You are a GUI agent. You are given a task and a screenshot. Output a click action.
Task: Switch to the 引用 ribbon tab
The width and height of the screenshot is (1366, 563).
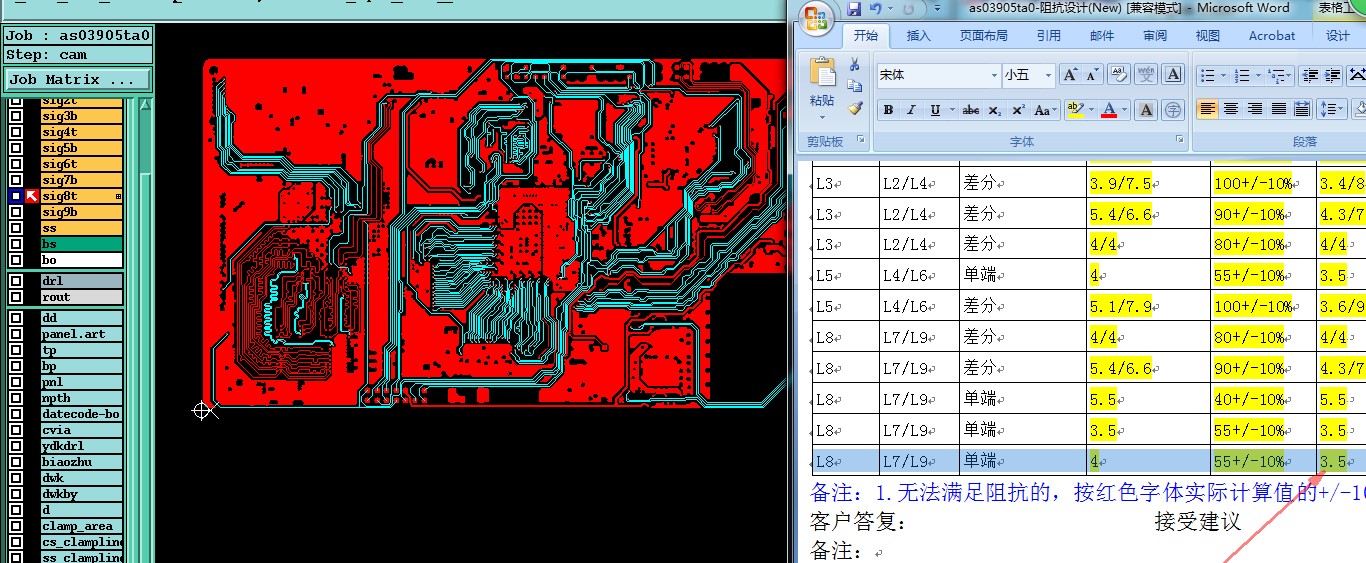point(1048,35)
